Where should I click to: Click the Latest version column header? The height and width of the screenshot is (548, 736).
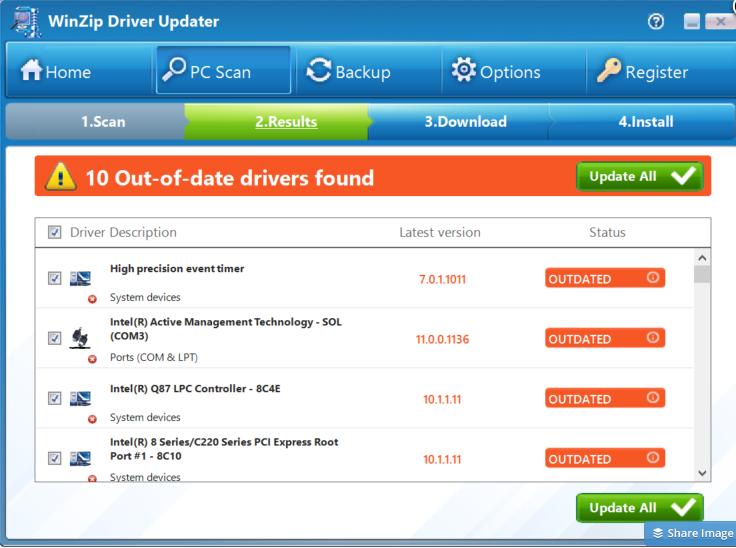(440, 232)
